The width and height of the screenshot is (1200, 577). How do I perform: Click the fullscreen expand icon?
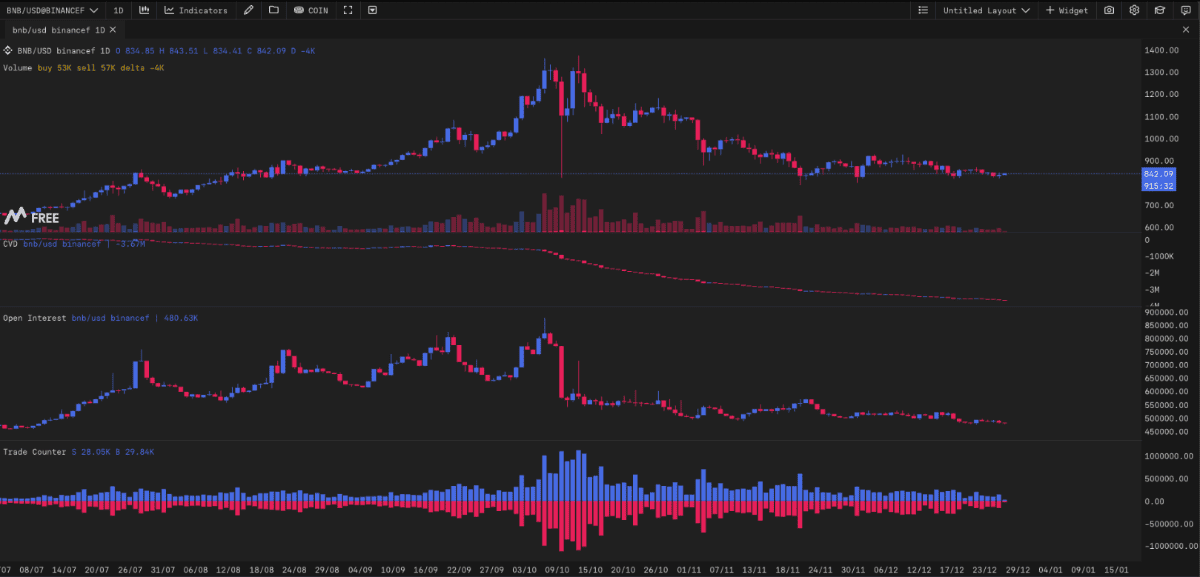348,10
